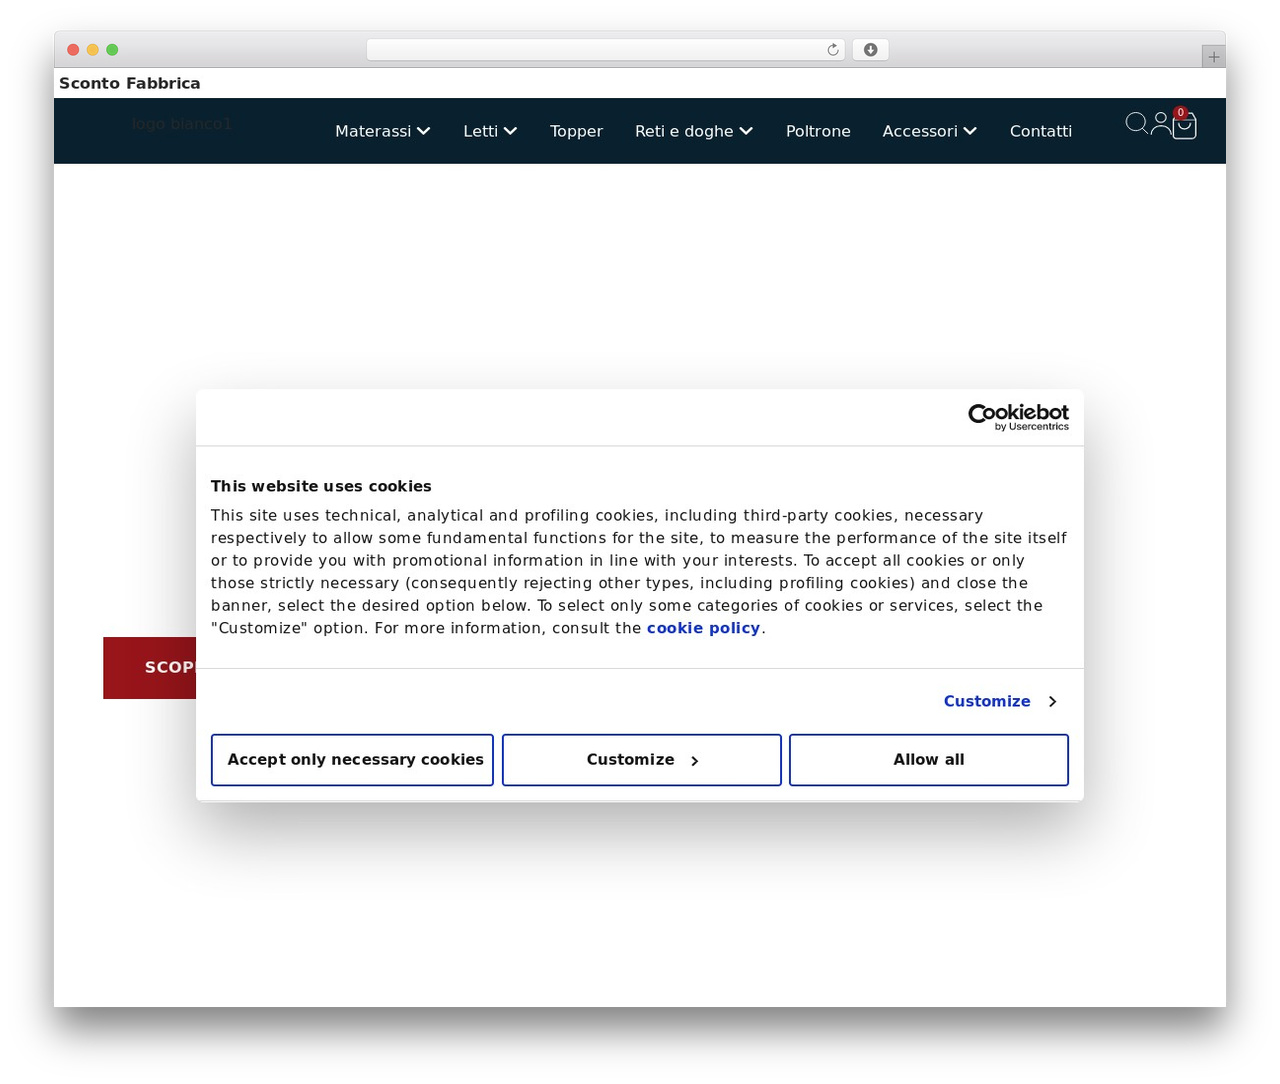Open the Poltrone menu item

click(x=818, y=131)
